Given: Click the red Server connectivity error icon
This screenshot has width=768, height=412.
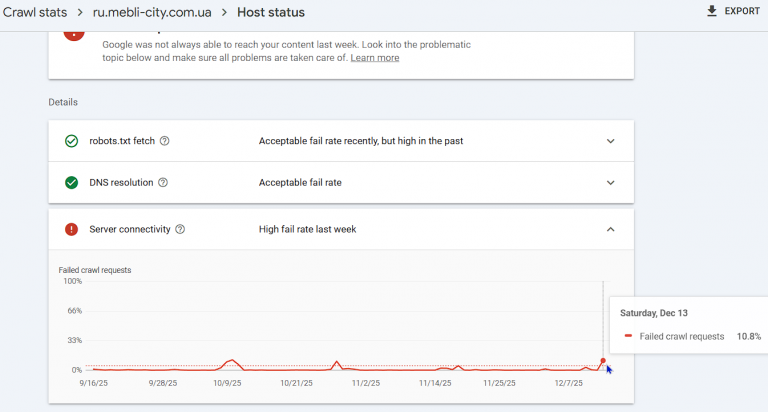Looking at the screenshot, I should click(x=71, y=229).
